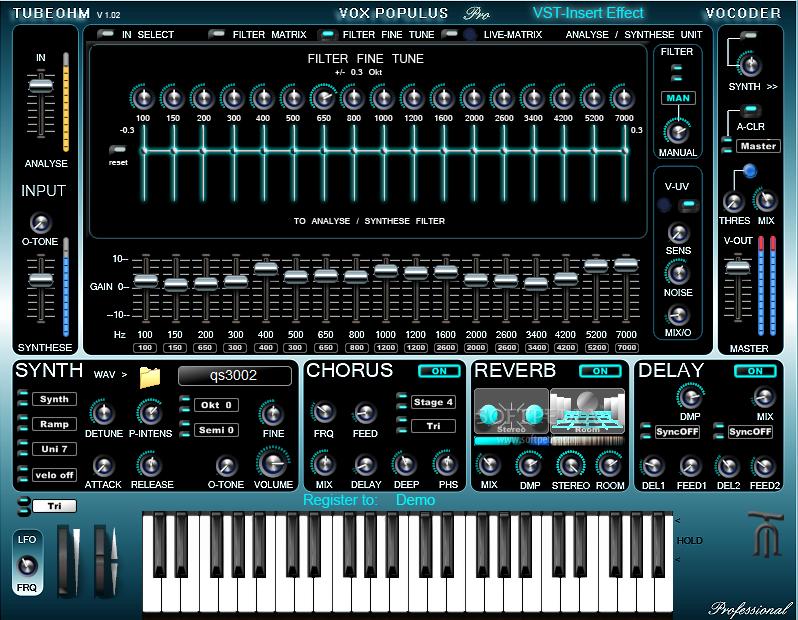Open the WAV folder icon in Synth
798x620 pixels.
click(150, 377)
